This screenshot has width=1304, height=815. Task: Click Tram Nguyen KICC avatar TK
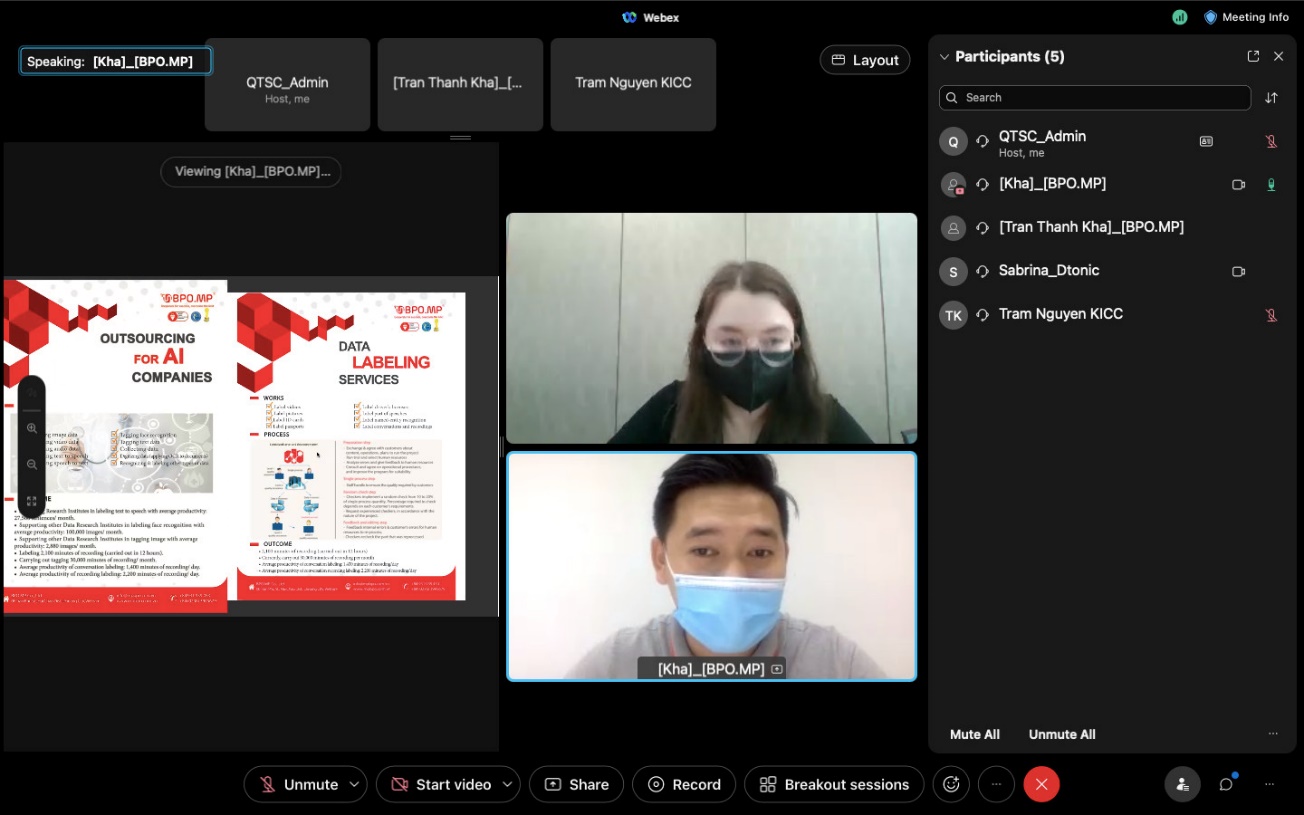pos(953,315)
